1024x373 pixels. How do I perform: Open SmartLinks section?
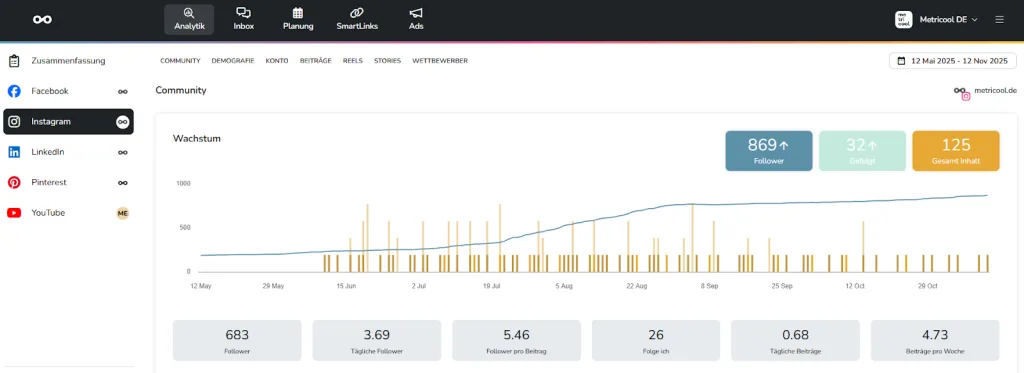point(357,20)
